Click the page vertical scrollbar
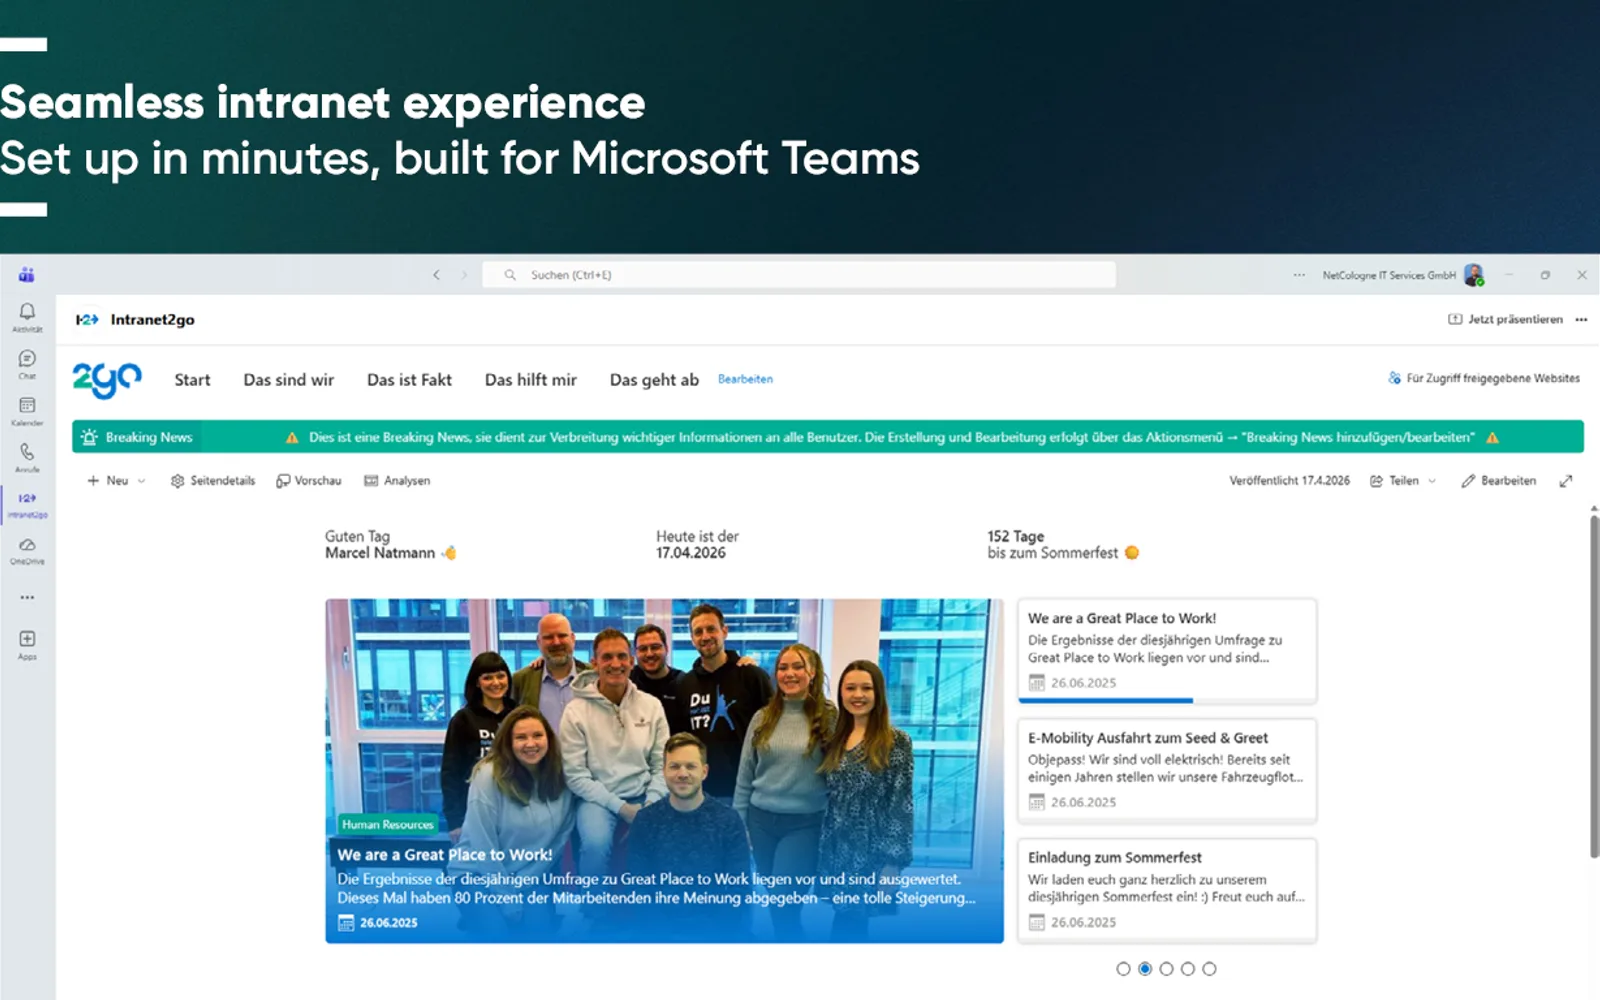Image resolution: width=1600 pixels, height=1000 pixels. (x=1594, y=686)
